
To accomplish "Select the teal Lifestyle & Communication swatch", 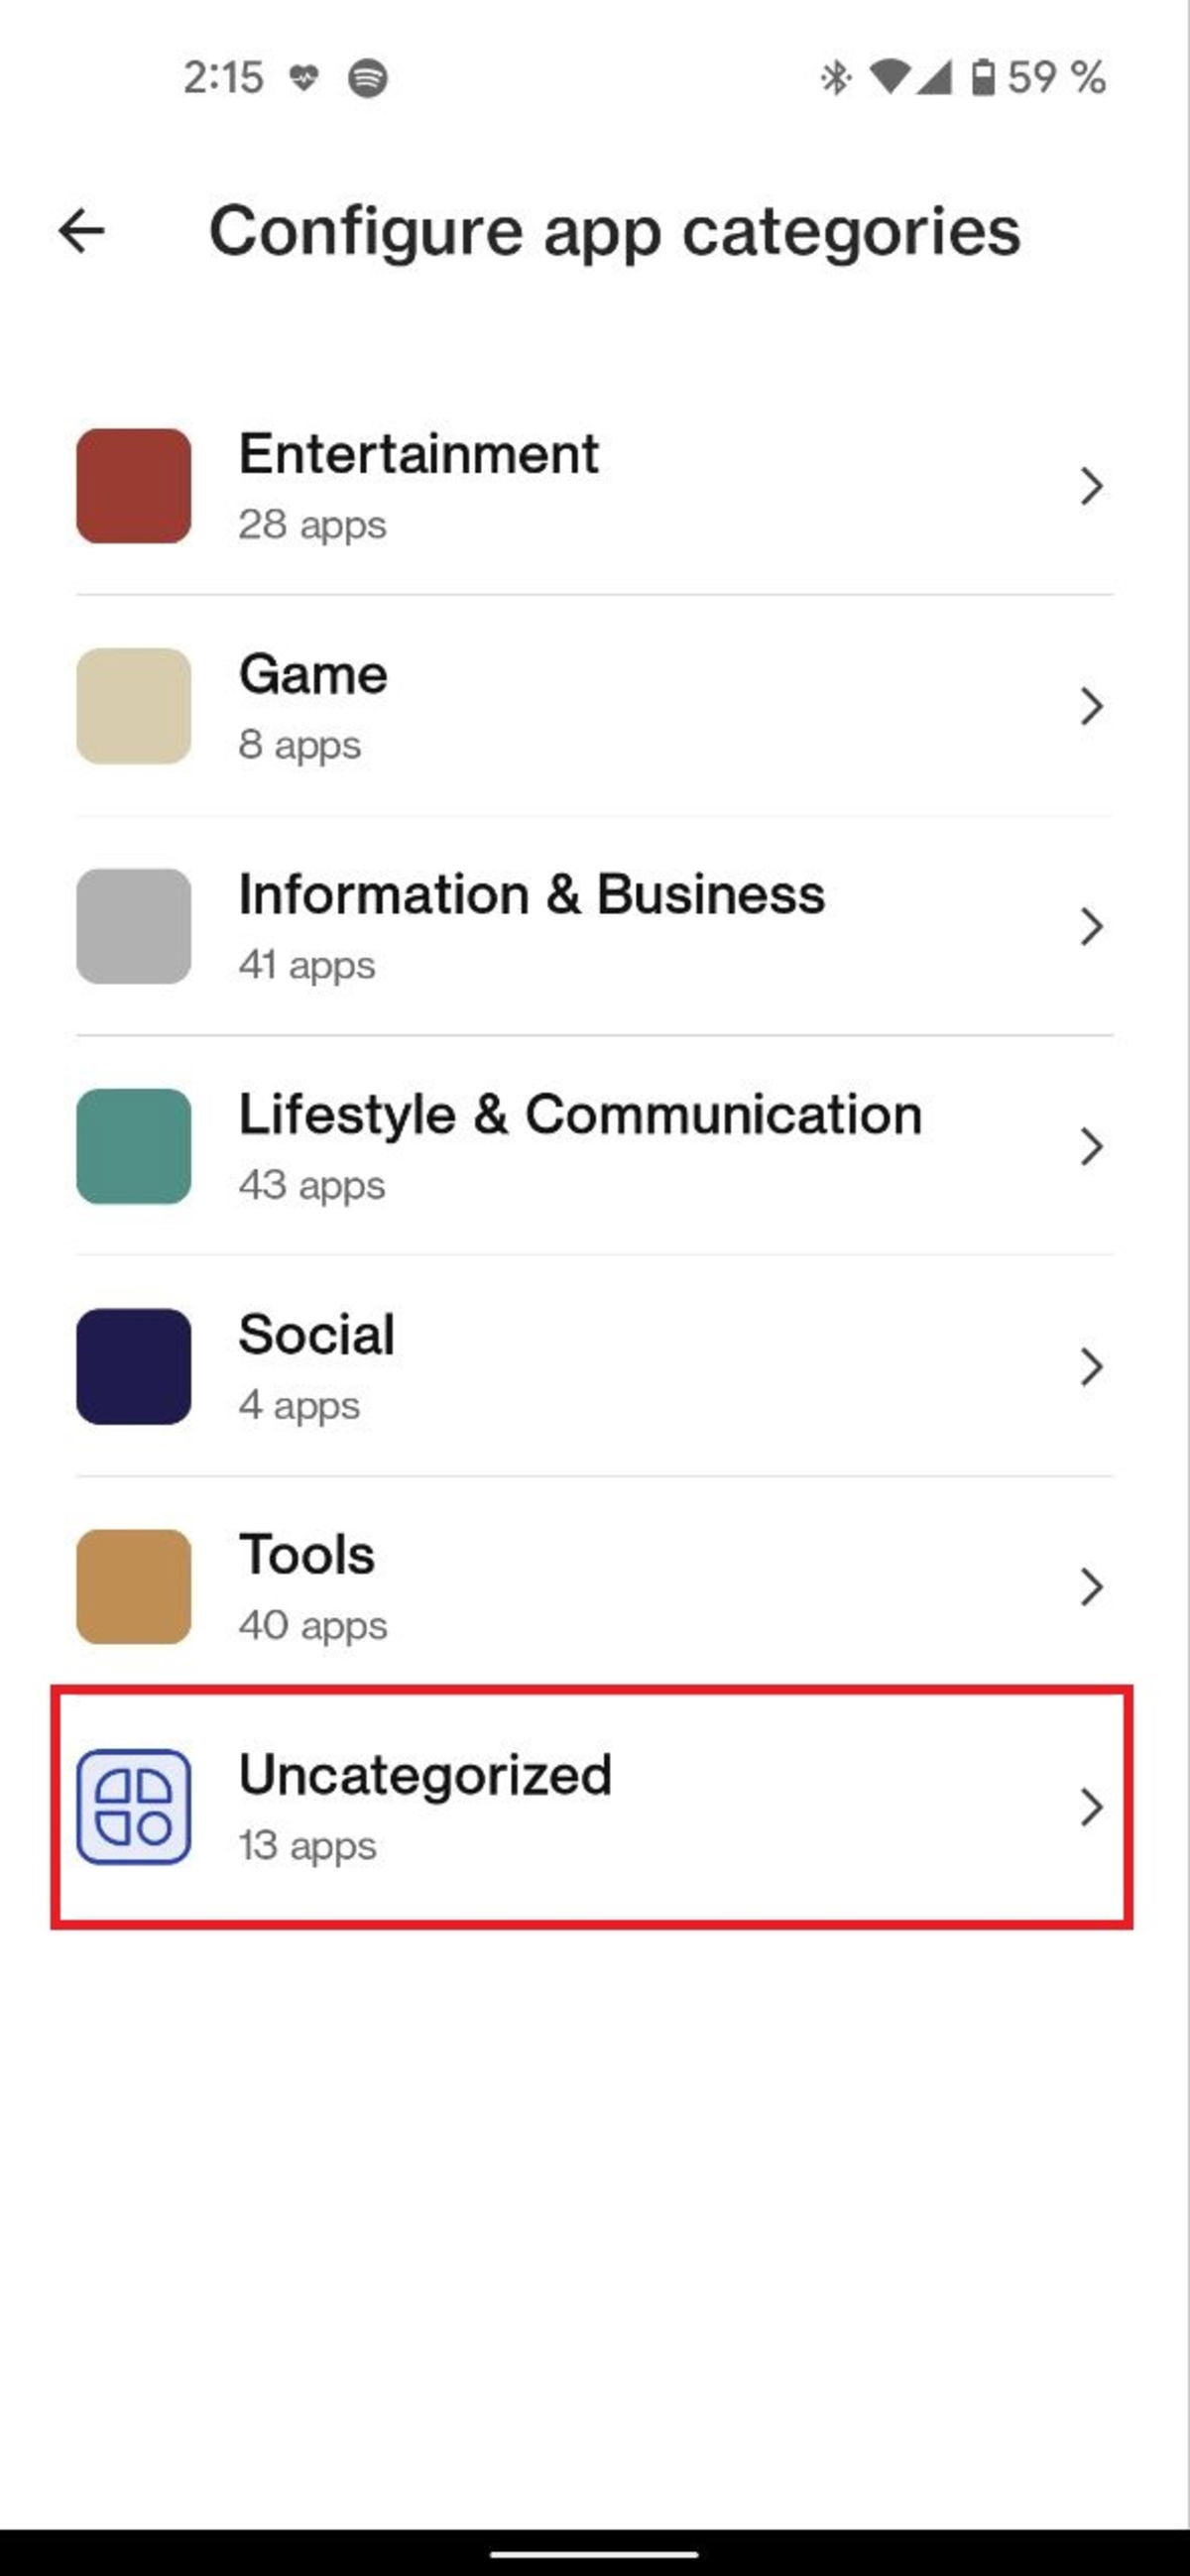I will point(134,1146).
